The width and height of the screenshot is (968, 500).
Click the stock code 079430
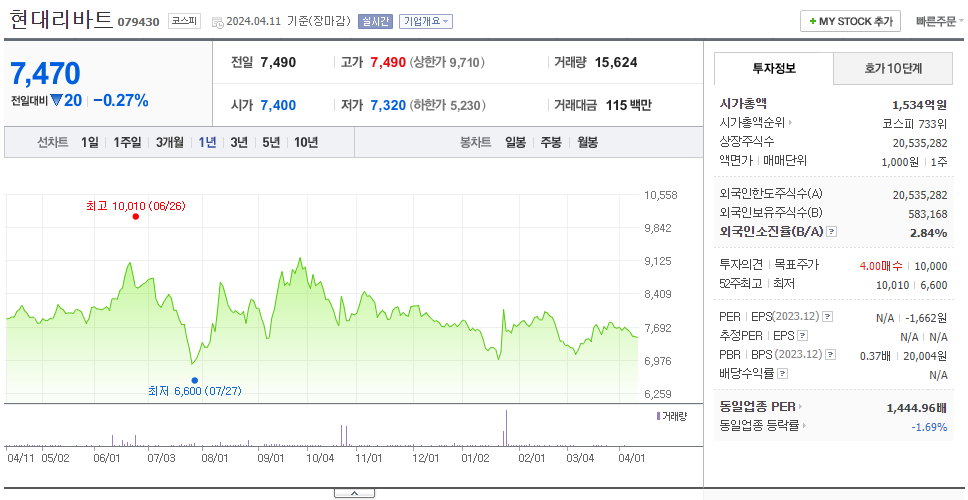coord(138,22)
